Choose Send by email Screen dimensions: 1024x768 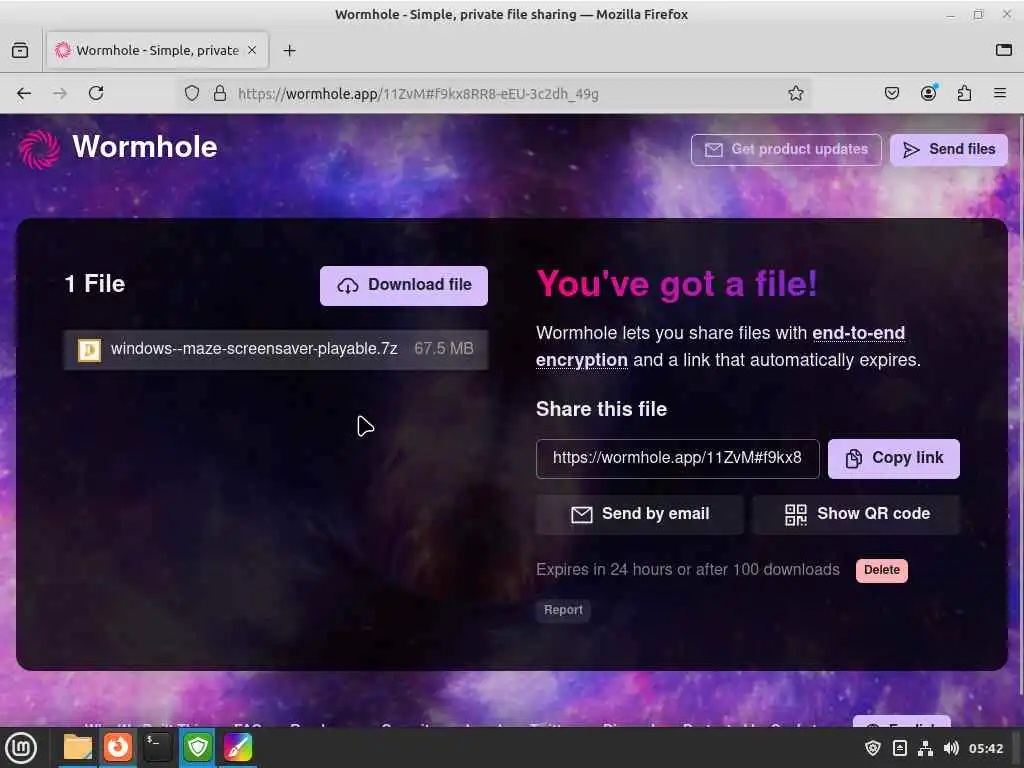click(639, 514)
